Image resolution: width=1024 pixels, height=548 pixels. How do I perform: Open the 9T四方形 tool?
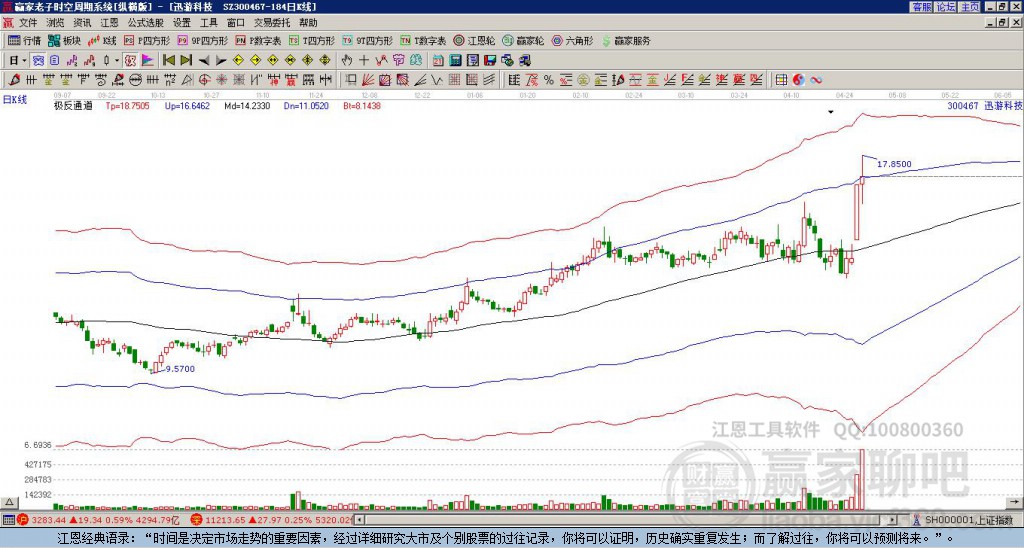pos(368,40)
